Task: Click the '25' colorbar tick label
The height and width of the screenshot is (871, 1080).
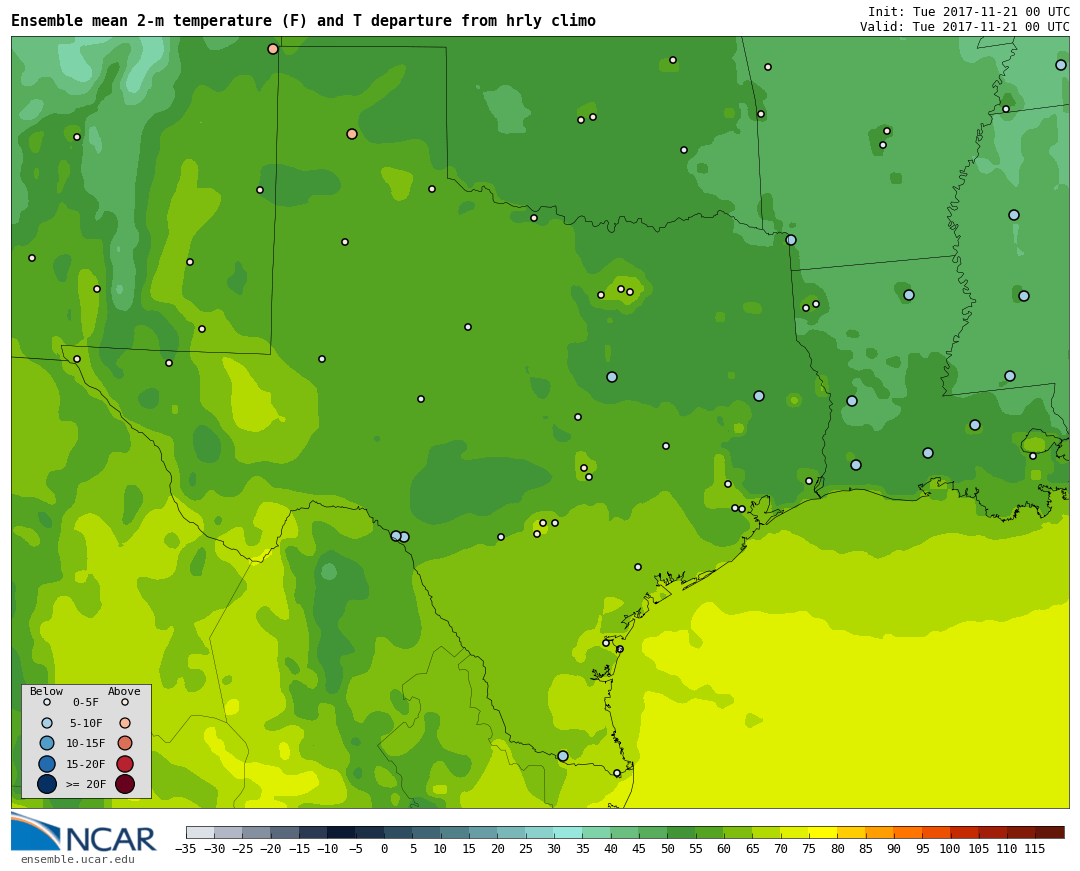Action: (526, 849)
